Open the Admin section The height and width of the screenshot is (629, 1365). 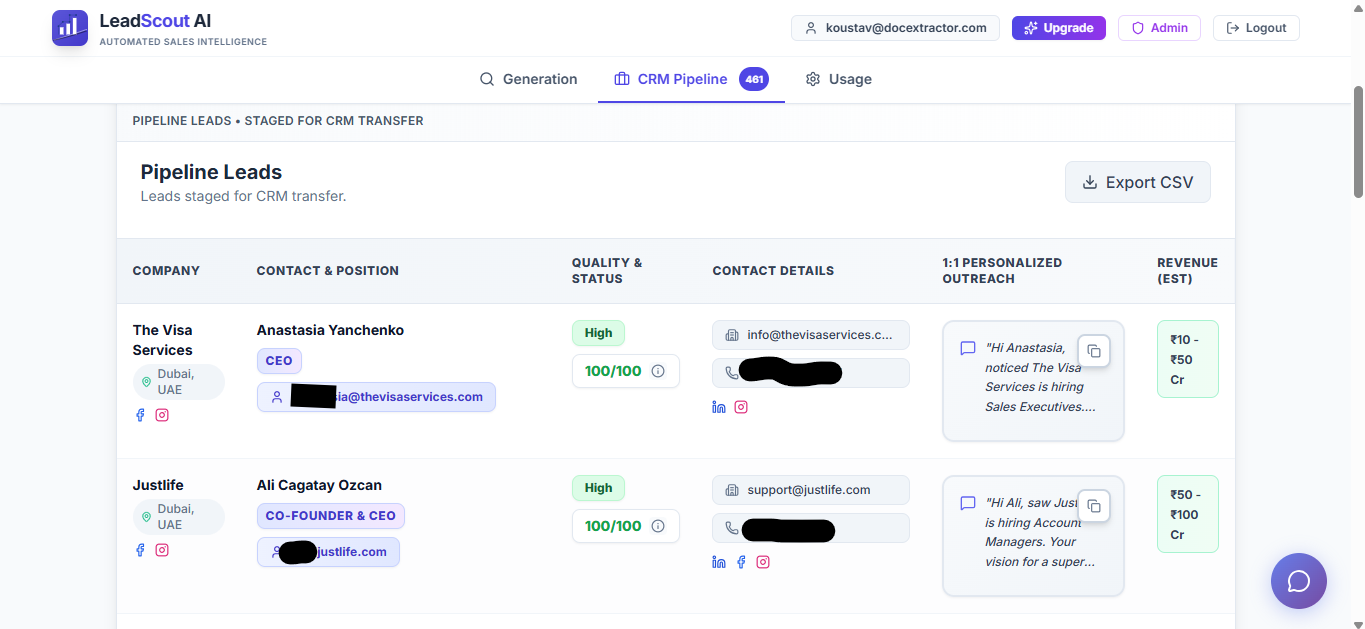[x=1159, y=27]
